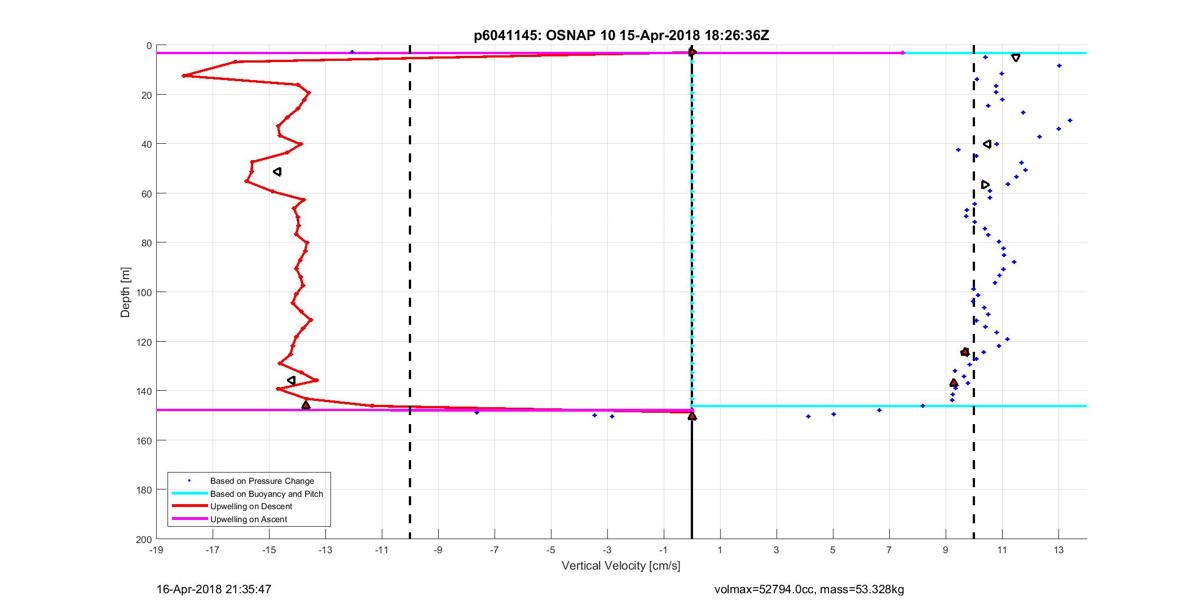Click the right dashed vertical line at 10
This screenshot has height=606, width=1200.
pyautogui.click(x=974, y=292)
